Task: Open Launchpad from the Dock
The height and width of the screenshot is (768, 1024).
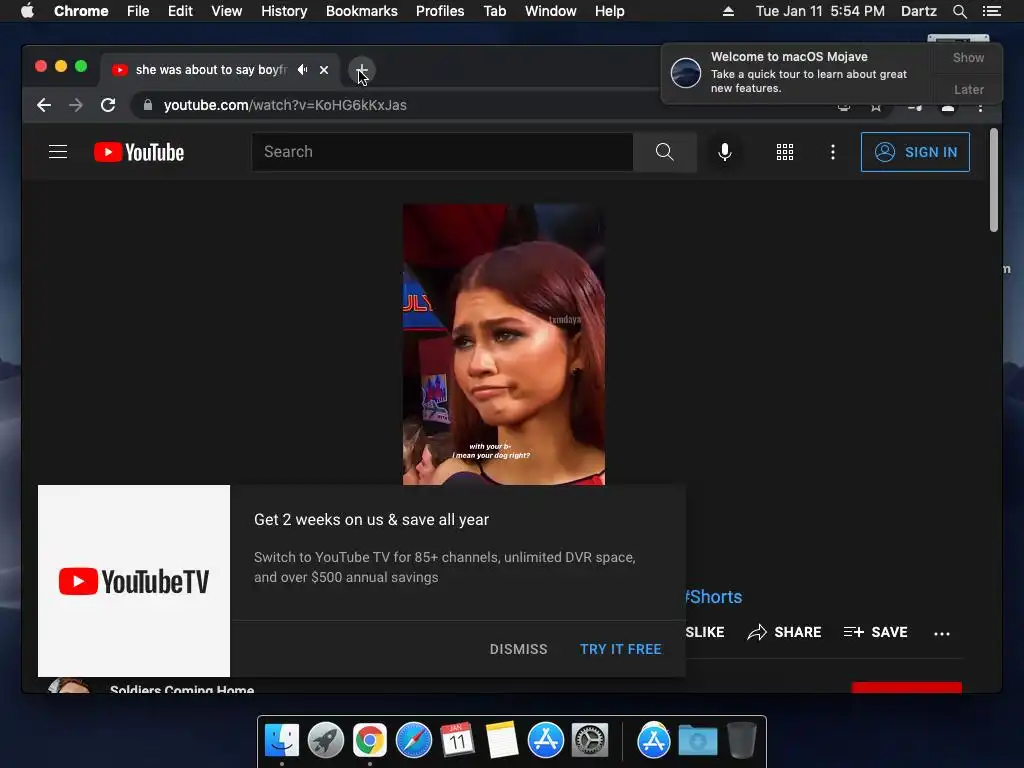Action: (326, 741)
